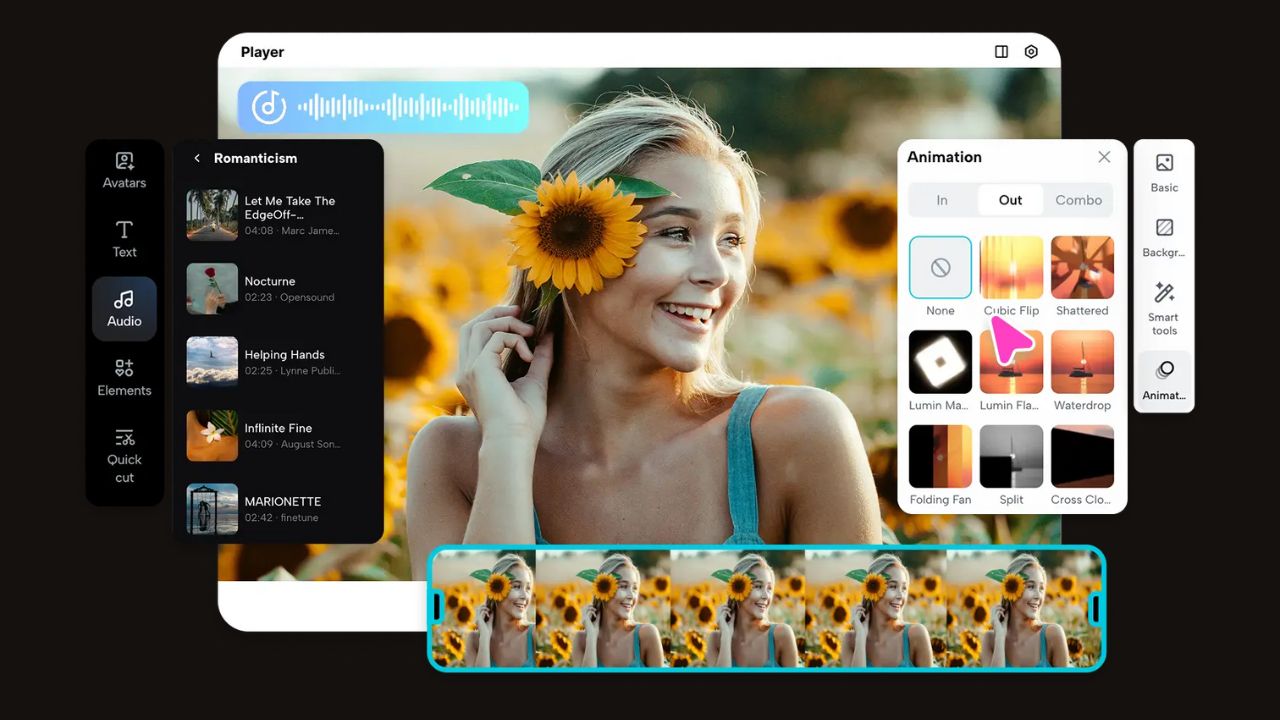Select the Text tool
This screenshot has height=720, width=1280.
coord(124,239)
